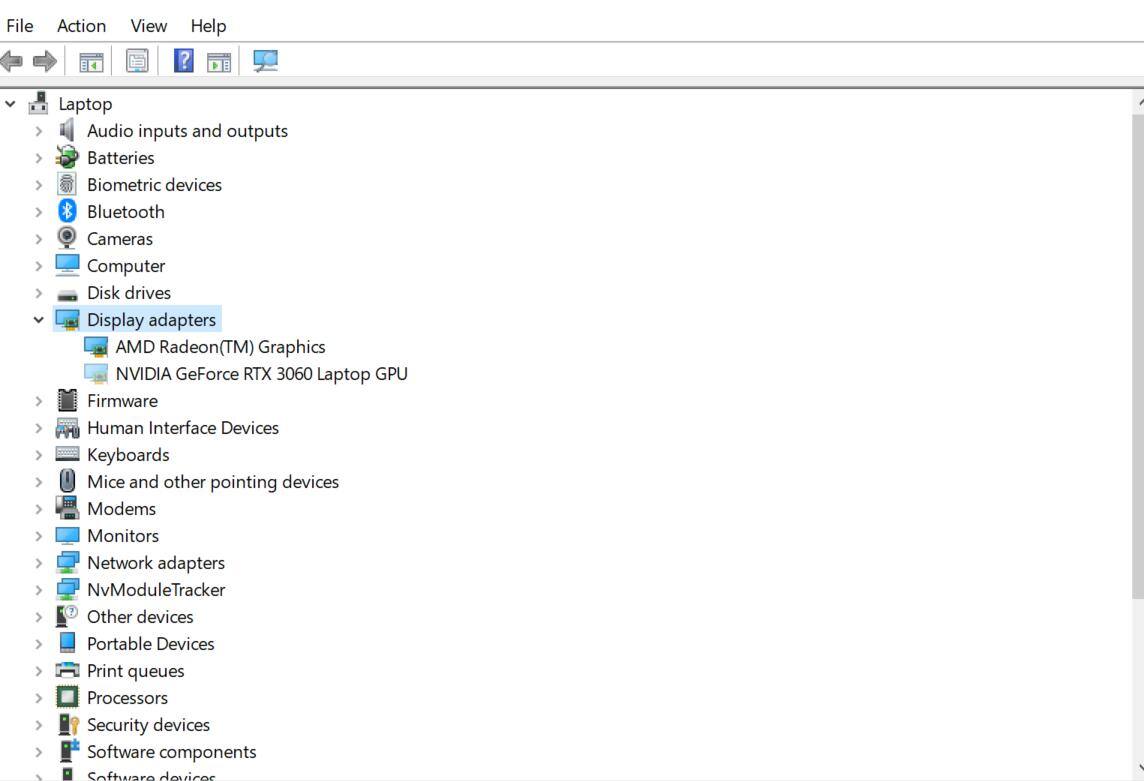Open the Action menu
Screen dimensions: 1144x781
point(81,26)
